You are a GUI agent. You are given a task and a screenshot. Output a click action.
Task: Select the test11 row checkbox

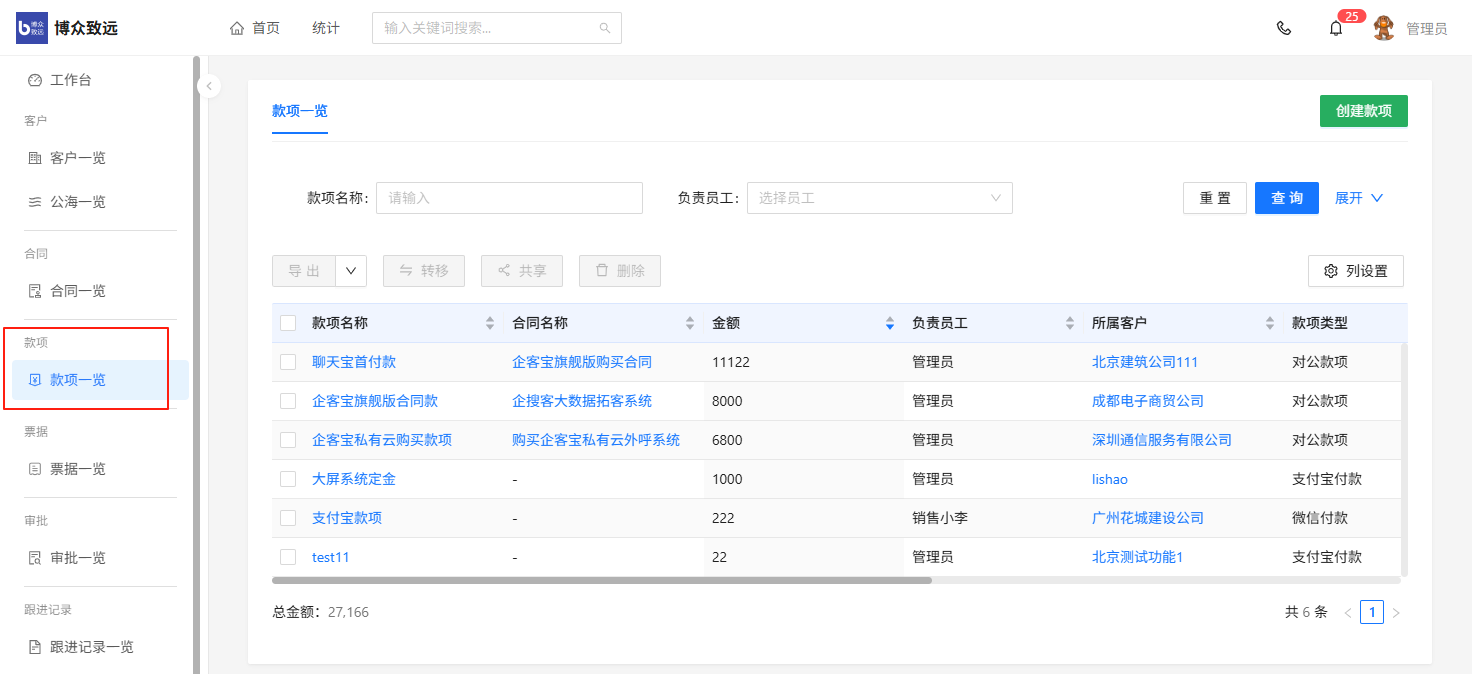[x=288, y=557]
